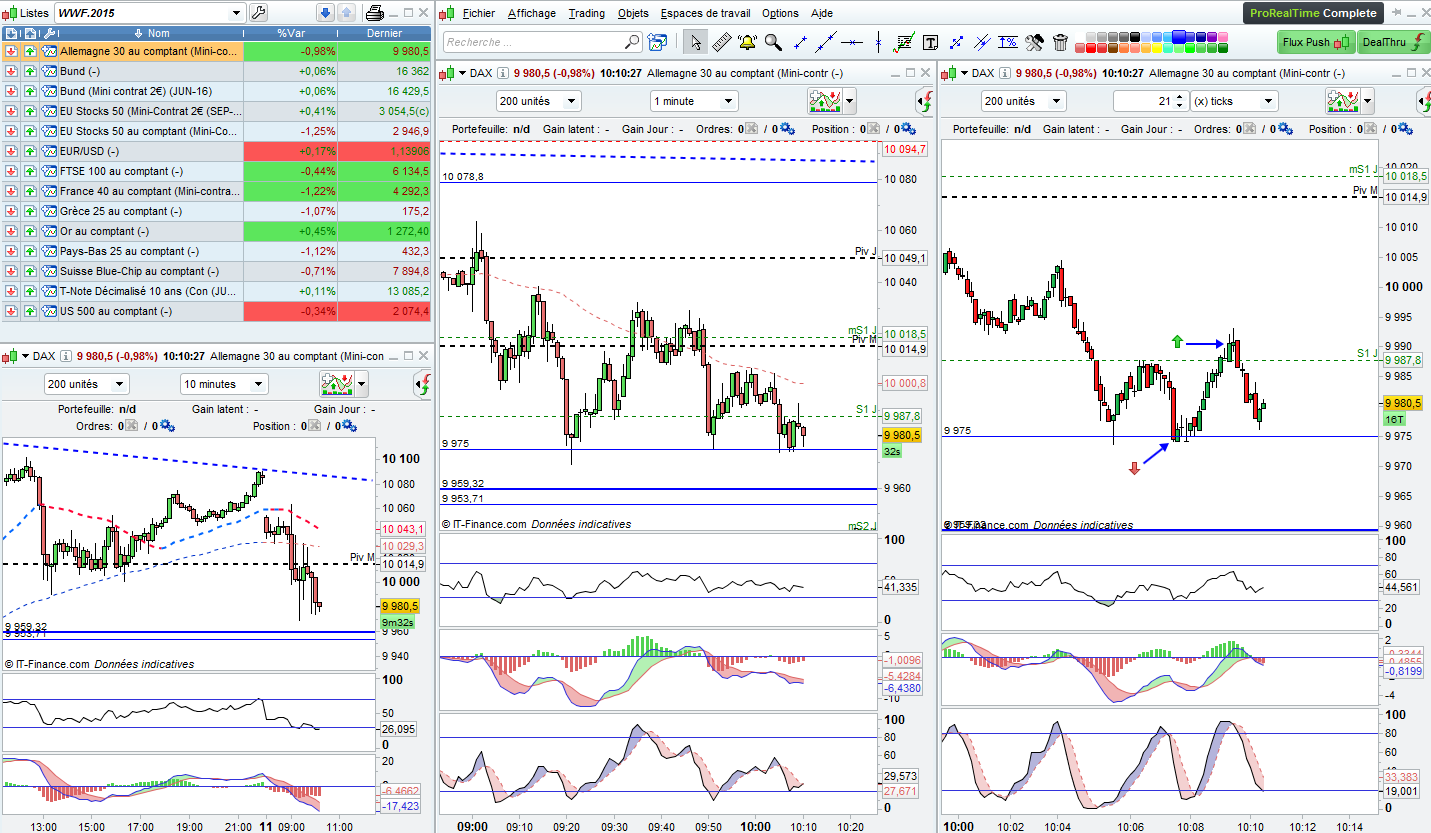
Task: Select the Pays-Bas 25 au comptant row
Action: [x=216, y=251]
